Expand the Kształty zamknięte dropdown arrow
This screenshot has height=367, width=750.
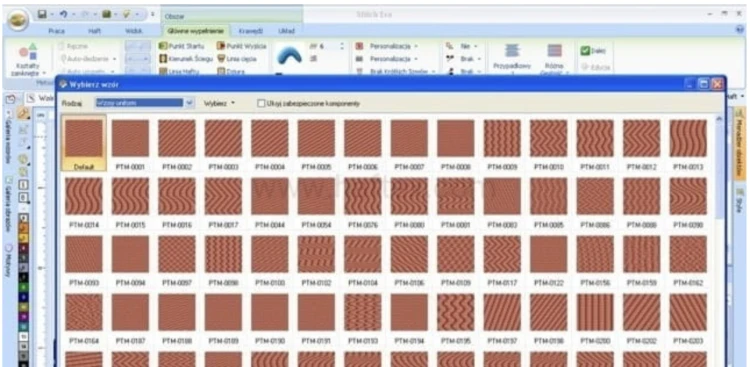pyautogui.click(x=44, y=74)
